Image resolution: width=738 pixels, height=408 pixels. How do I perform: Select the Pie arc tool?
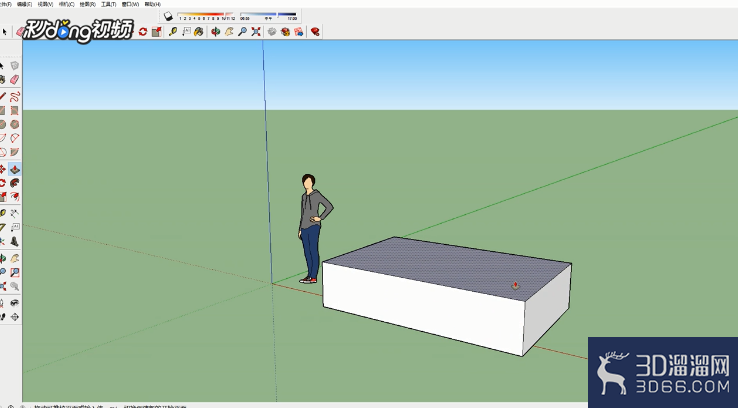click(15, 152)
